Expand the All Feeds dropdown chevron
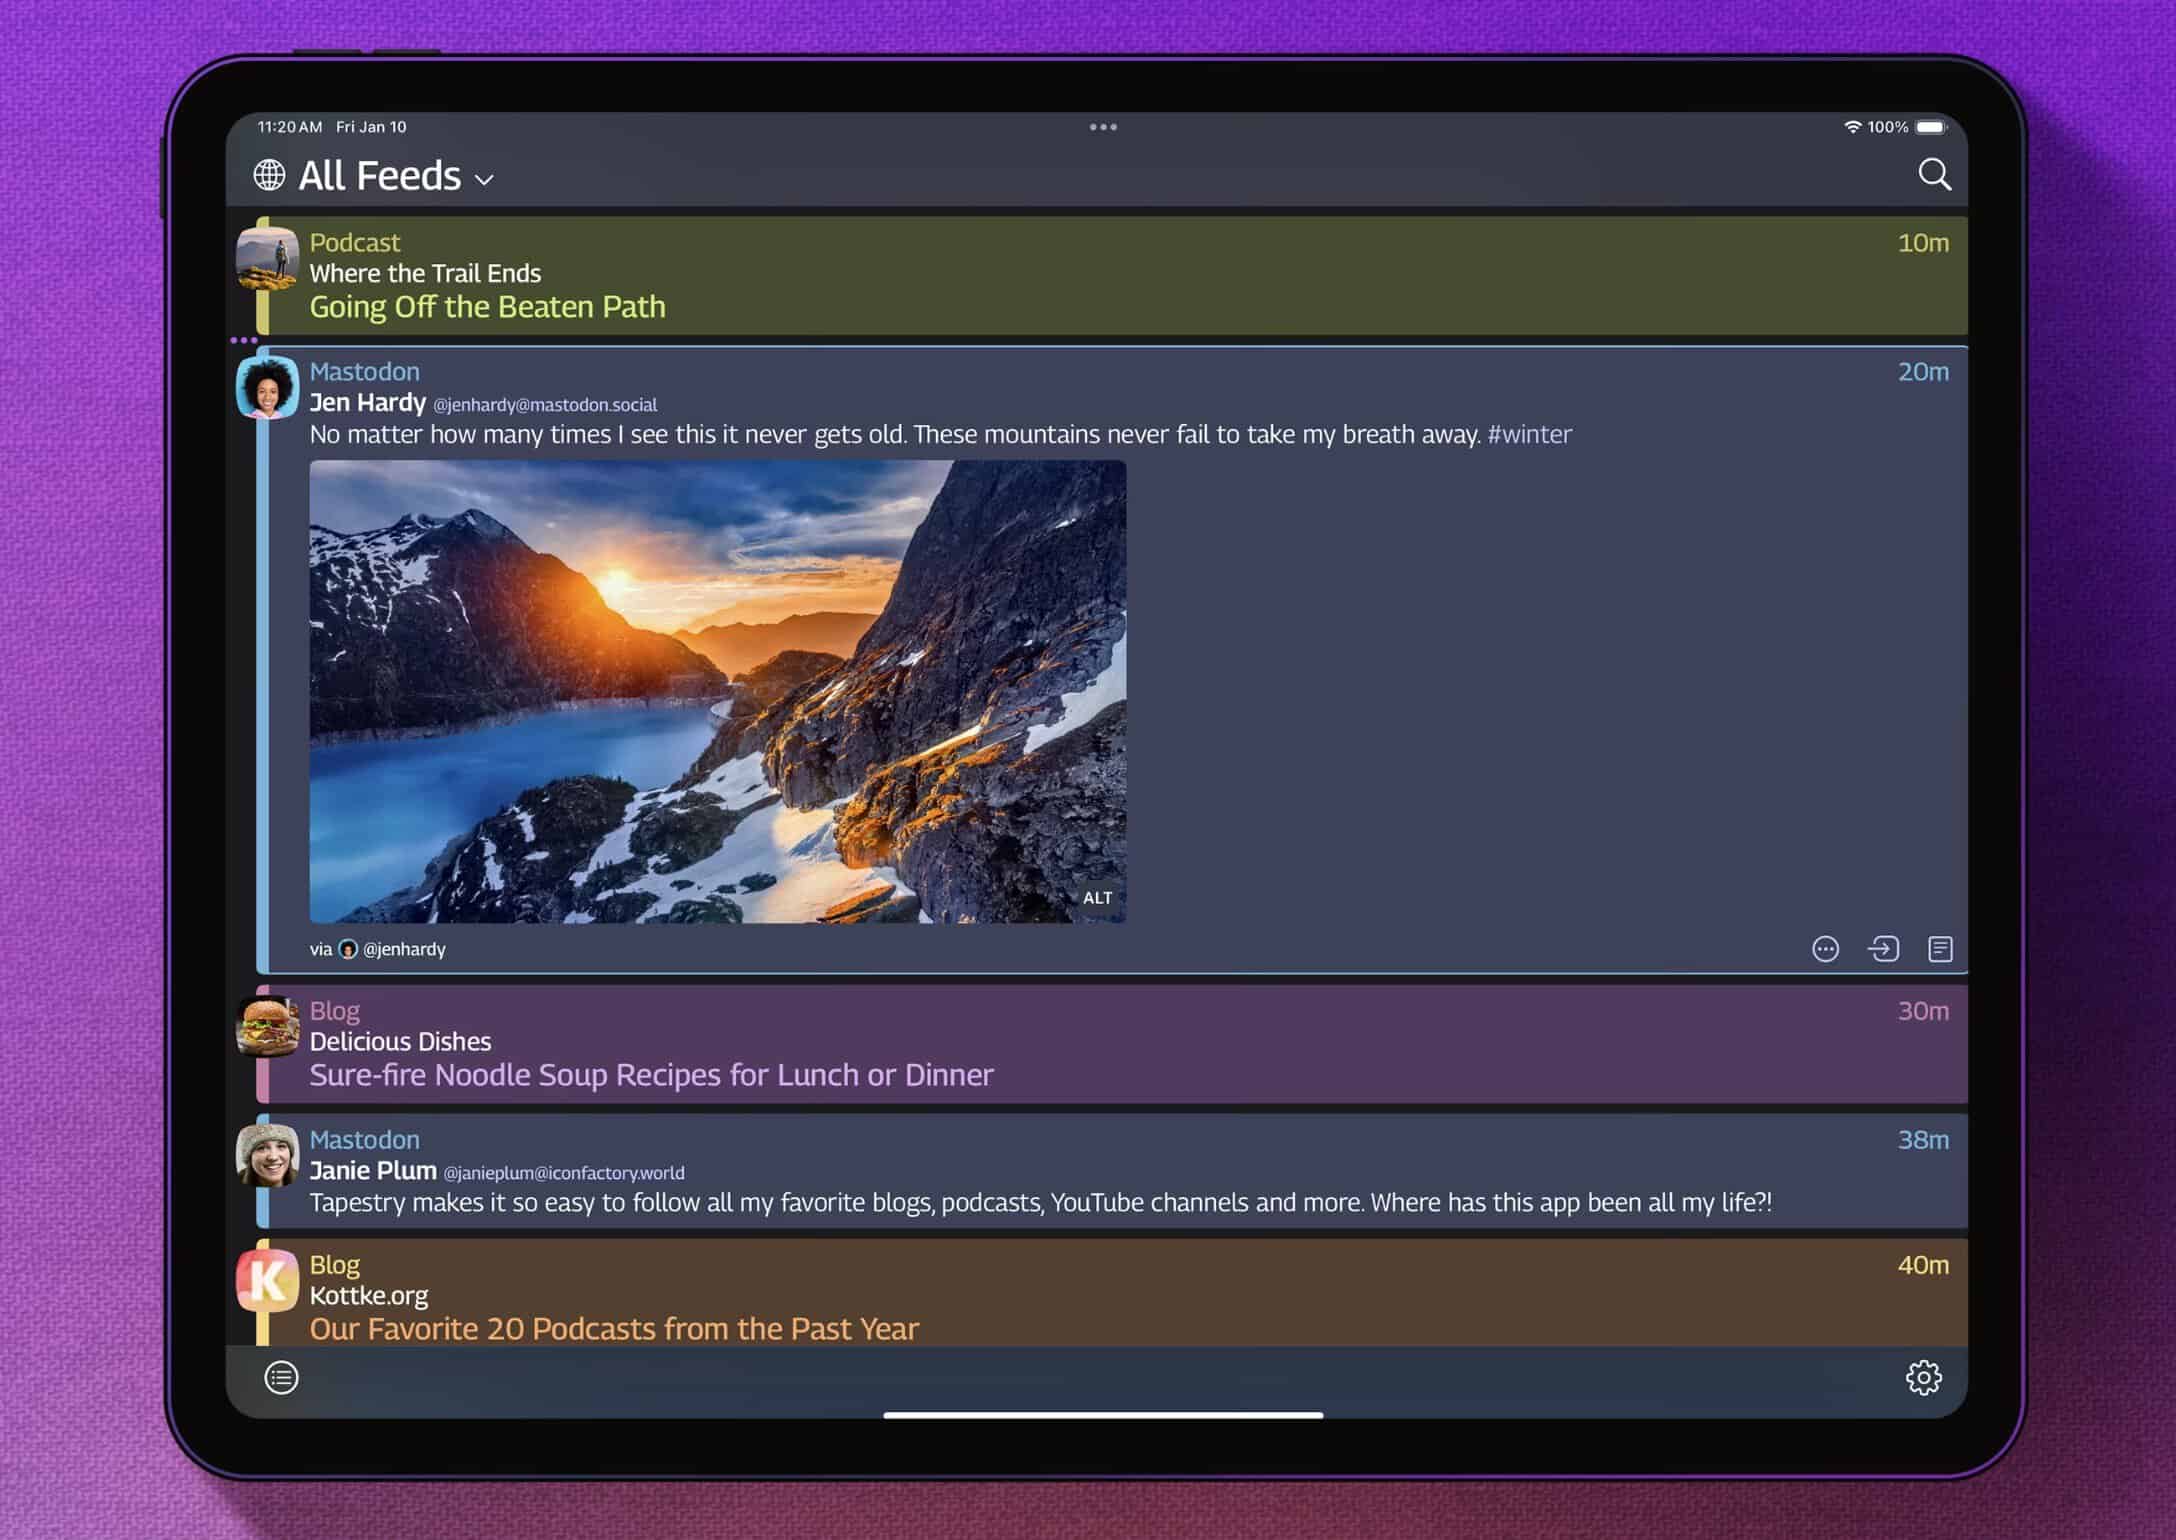Viewport: 2176px width, 1540px height. point(484,180)
